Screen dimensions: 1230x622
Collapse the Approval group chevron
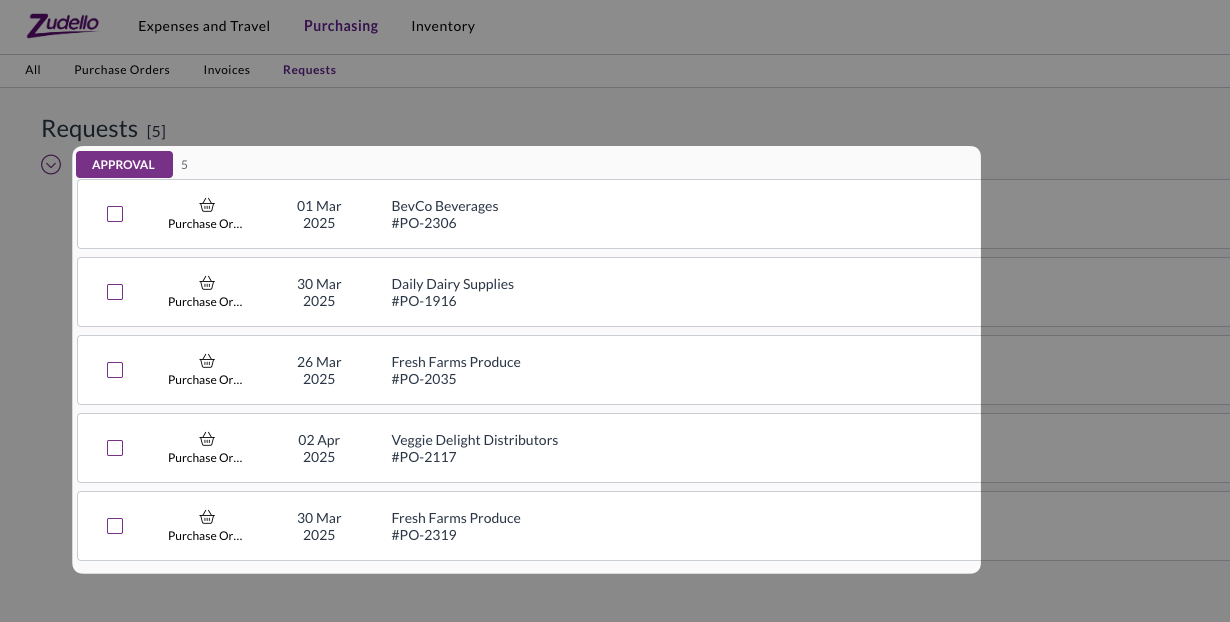(x=51, y=165)
